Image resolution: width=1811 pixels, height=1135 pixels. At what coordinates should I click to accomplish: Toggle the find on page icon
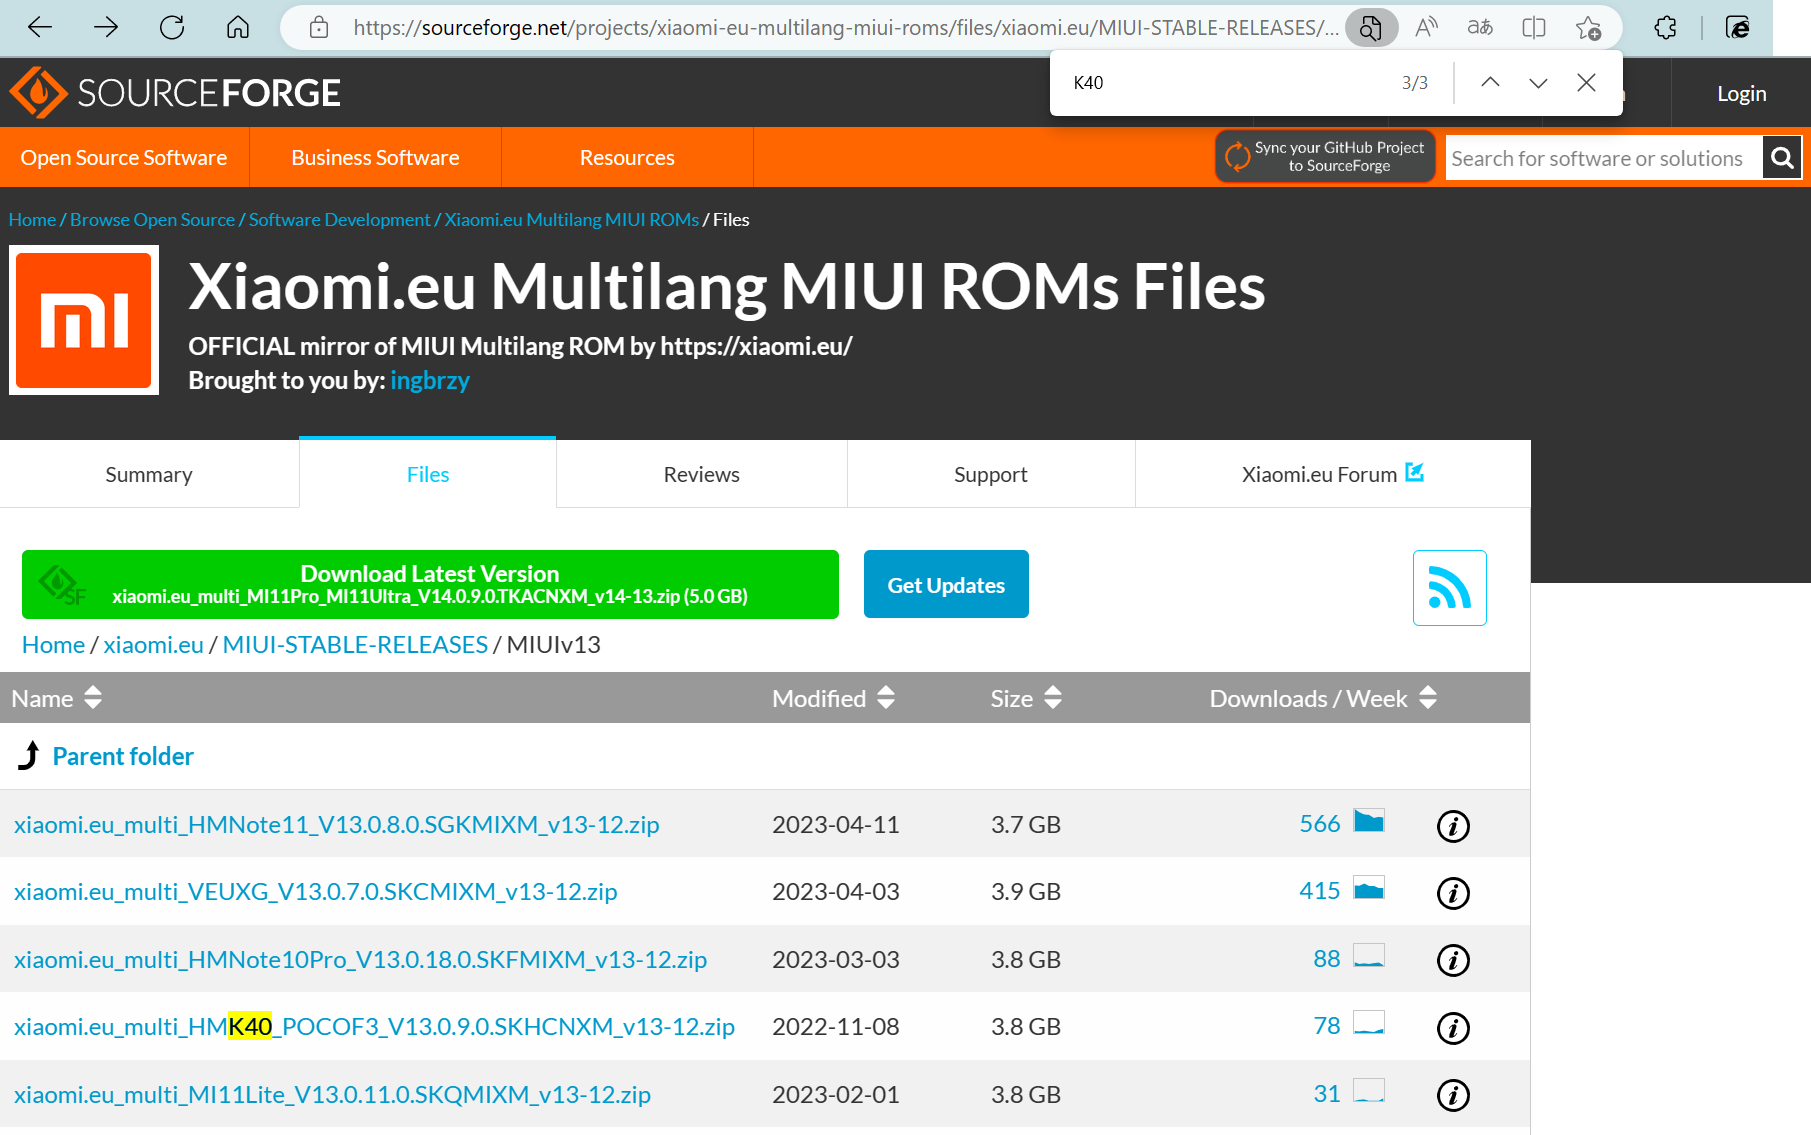tap(1371, 27)
